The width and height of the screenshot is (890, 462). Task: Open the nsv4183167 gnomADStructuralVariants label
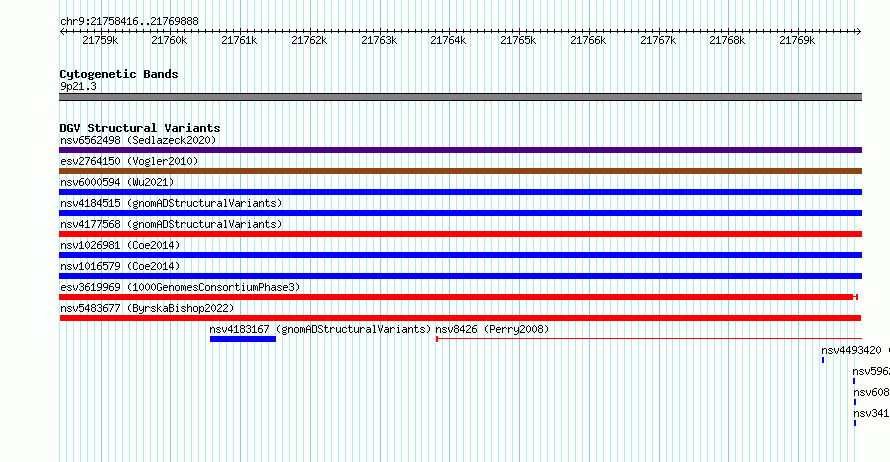[x=320, y=329]
